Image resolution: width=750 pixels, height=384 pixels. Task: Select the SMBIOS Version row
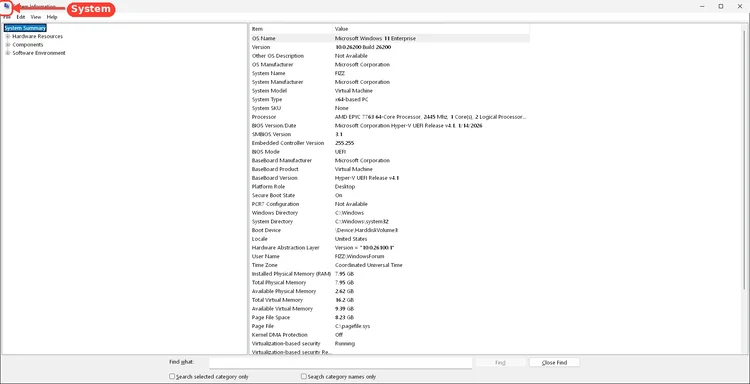coord(390,134)
